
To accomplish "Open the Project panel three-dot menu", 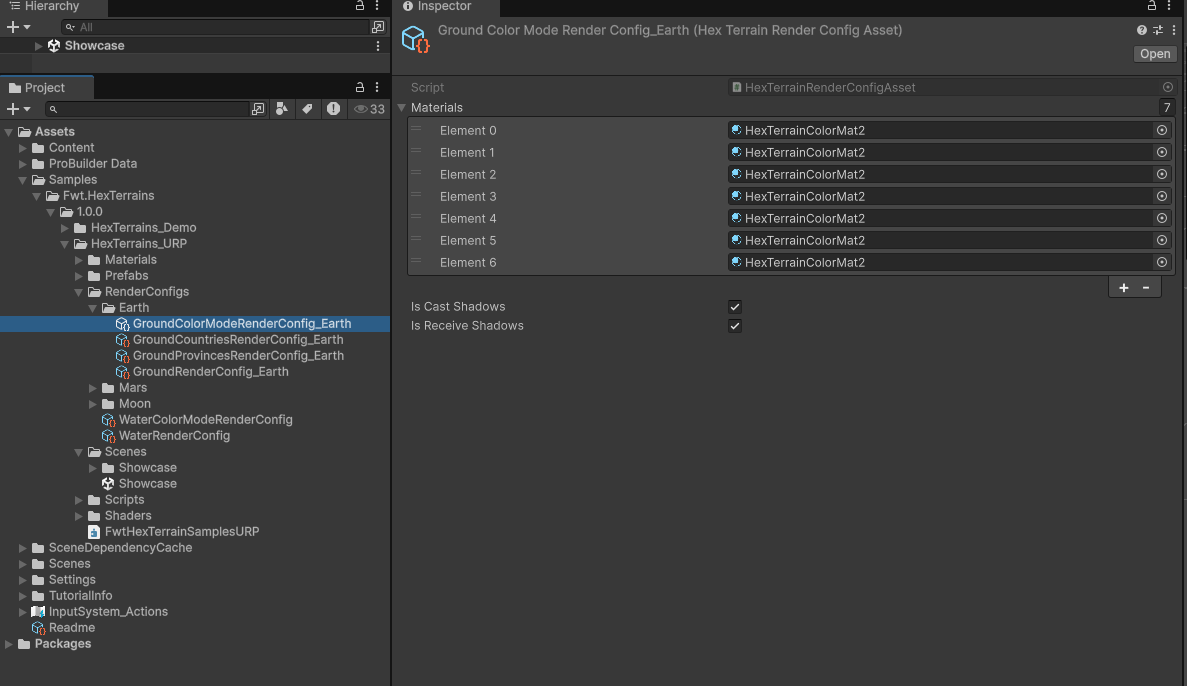I will pyautogui.click(x=377, y=88).
